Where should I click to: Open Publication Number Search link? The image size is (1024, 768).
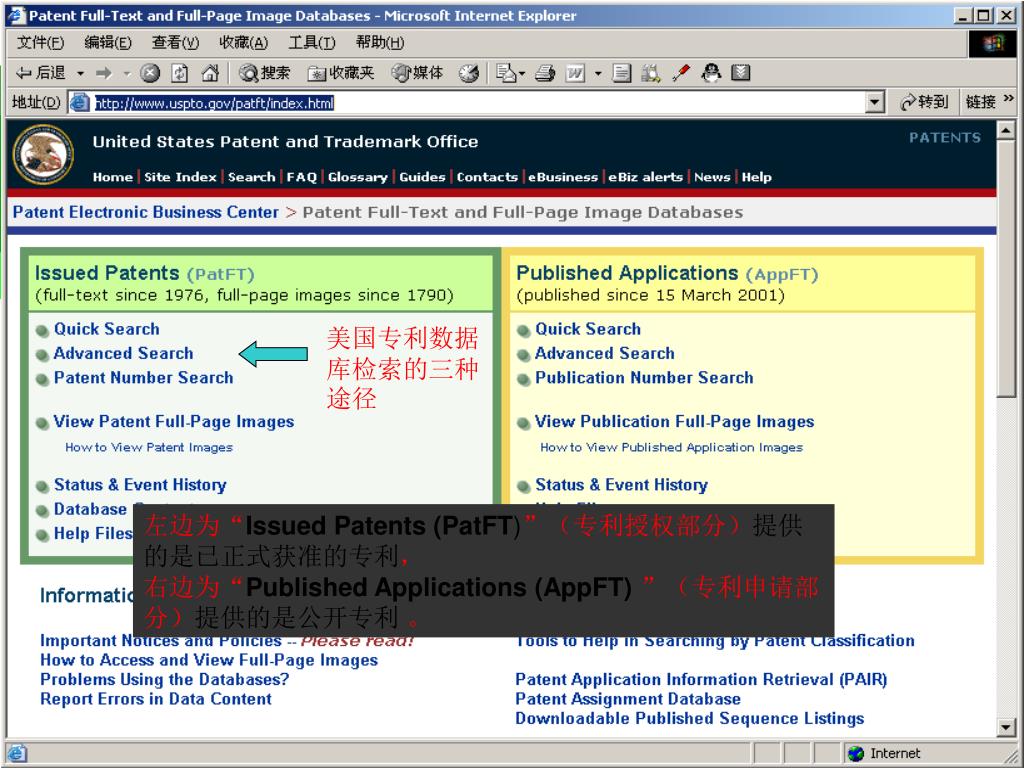click(x=645, y=377)
